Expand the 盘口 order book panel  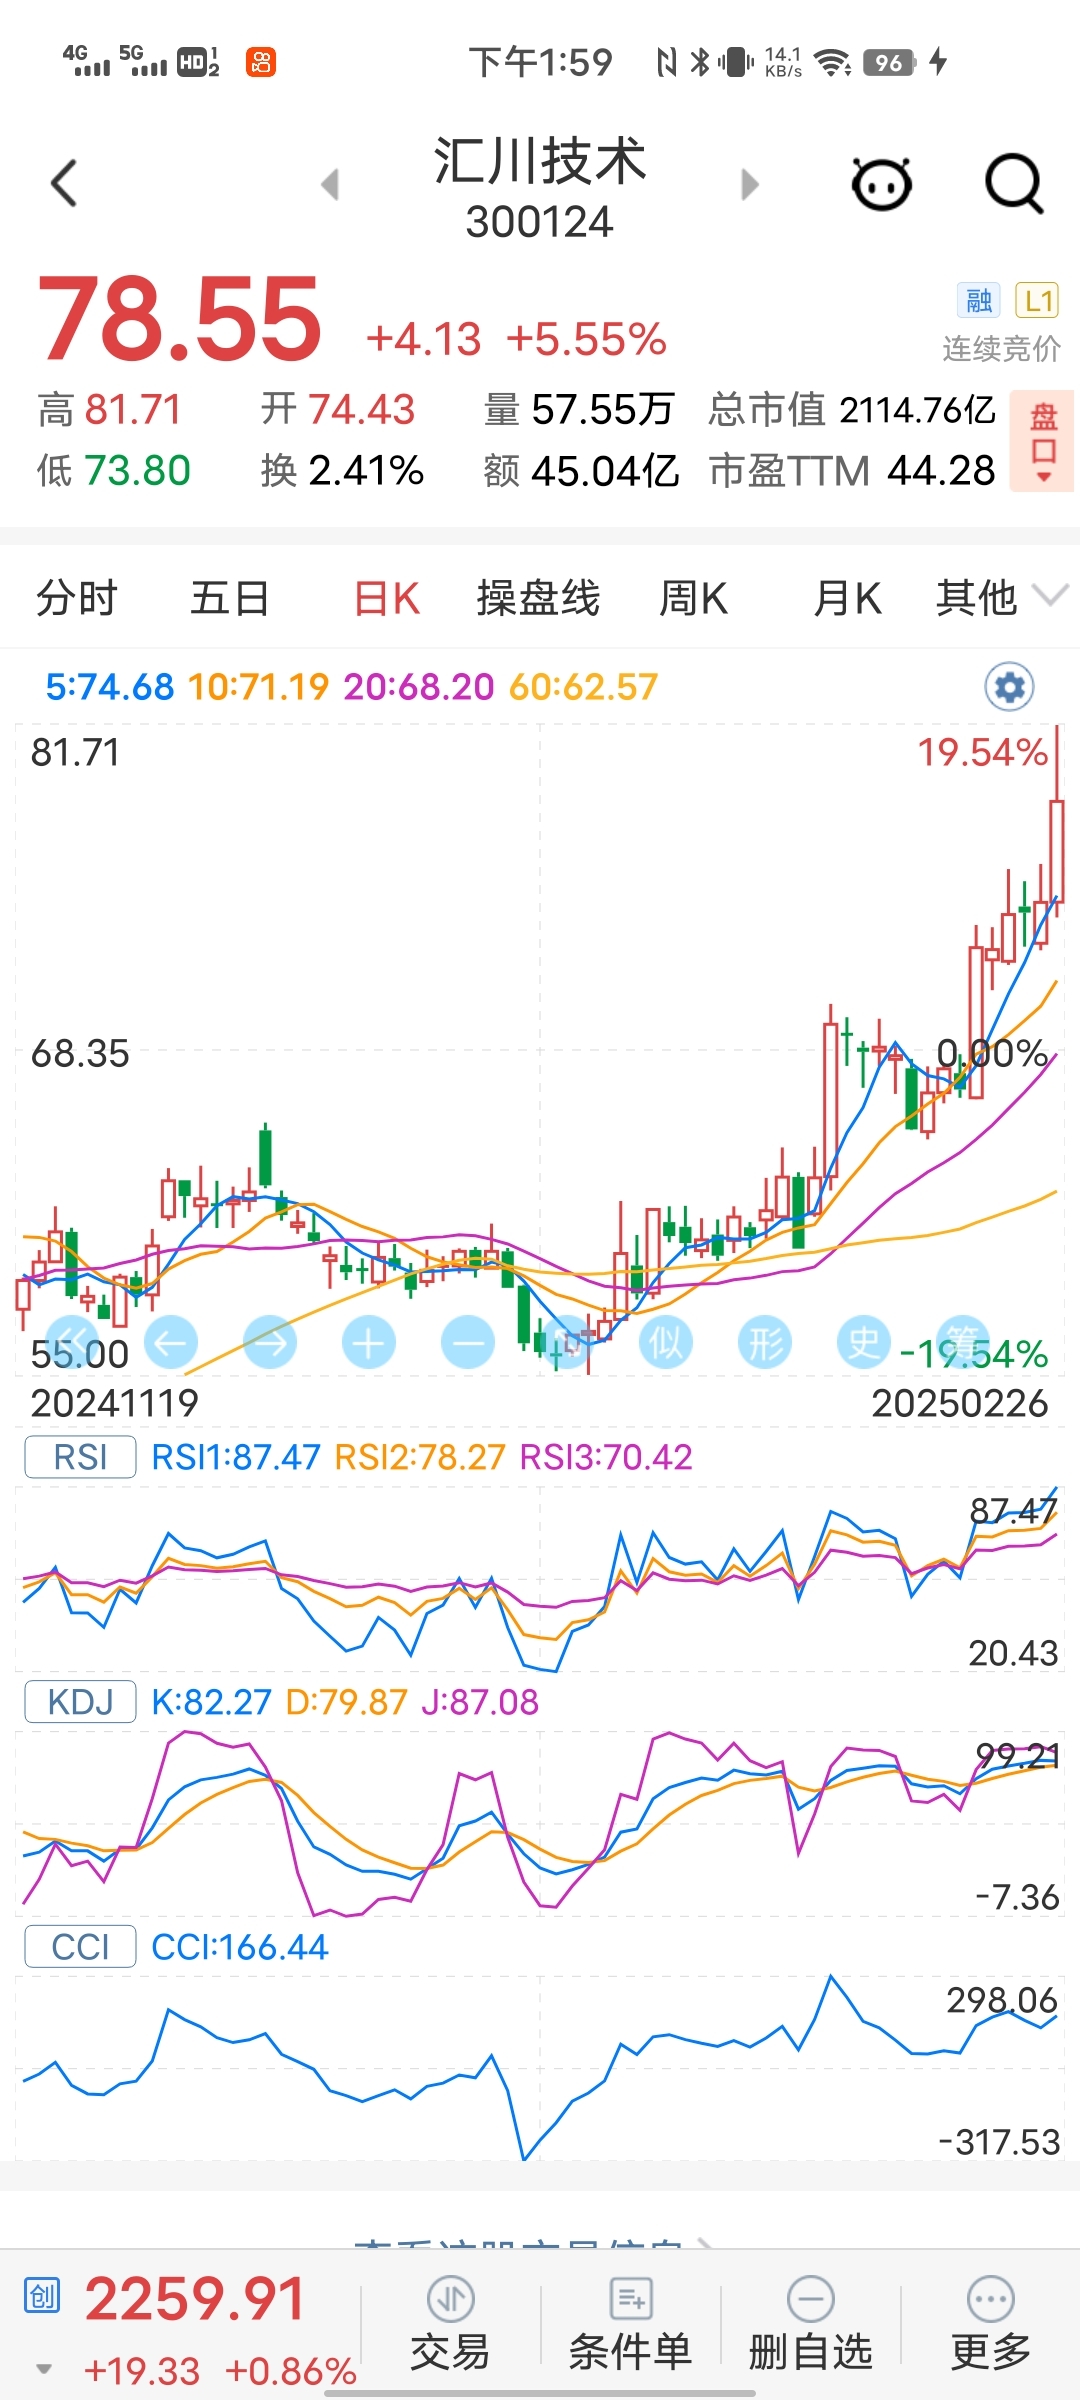(1043, 441)
